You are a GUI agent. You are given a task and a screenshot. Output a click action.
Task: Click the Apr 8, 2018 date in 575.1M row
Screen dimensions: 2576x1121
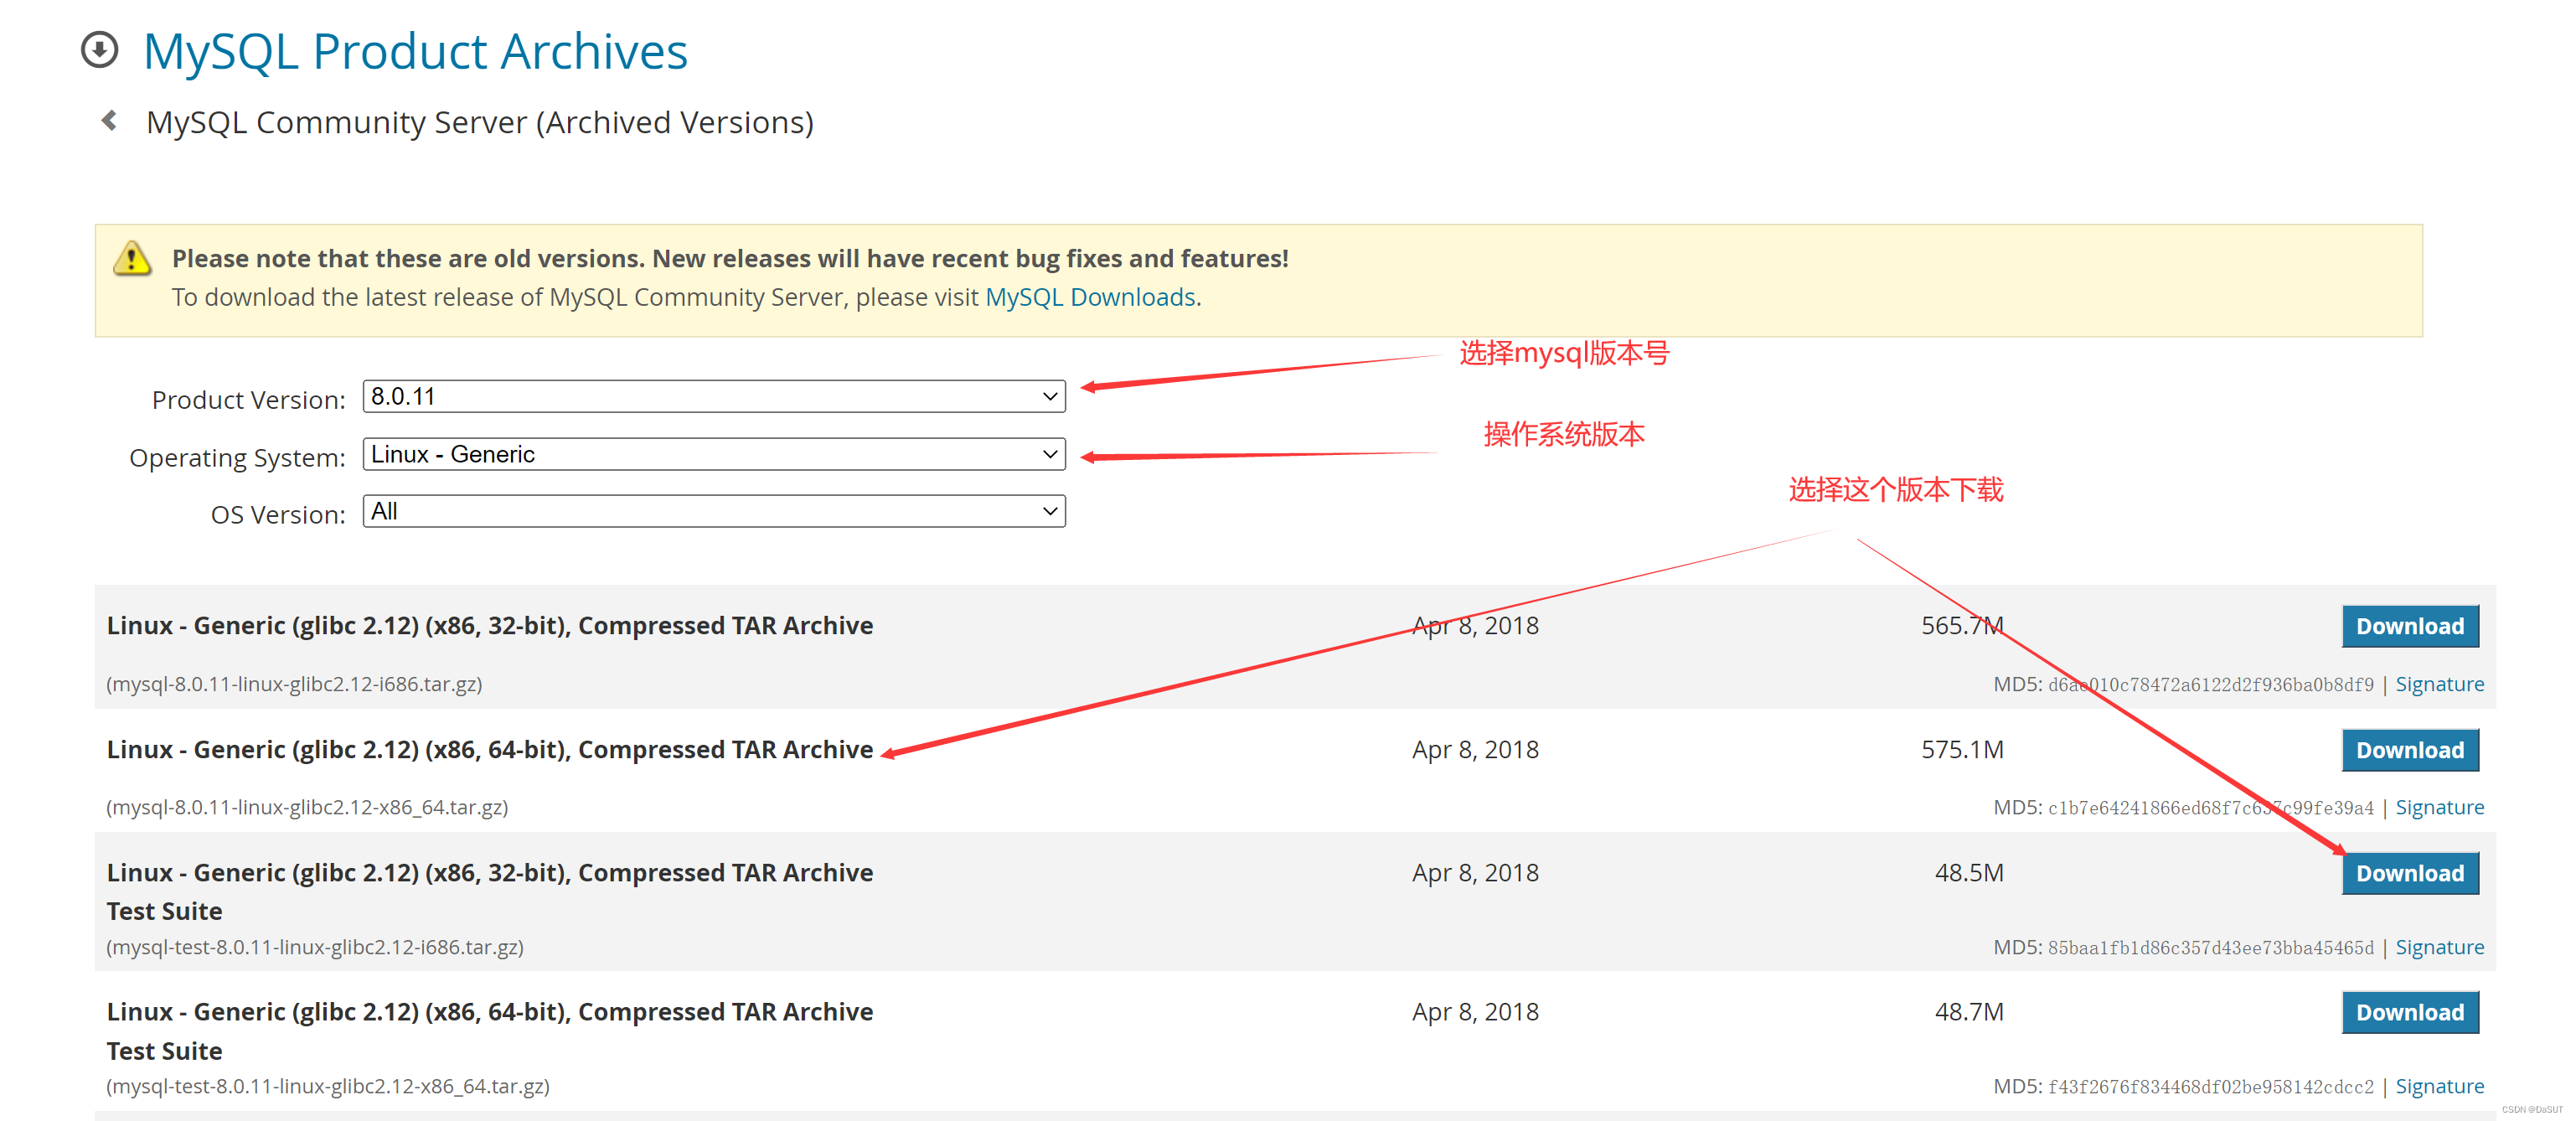click(1475, 749)
